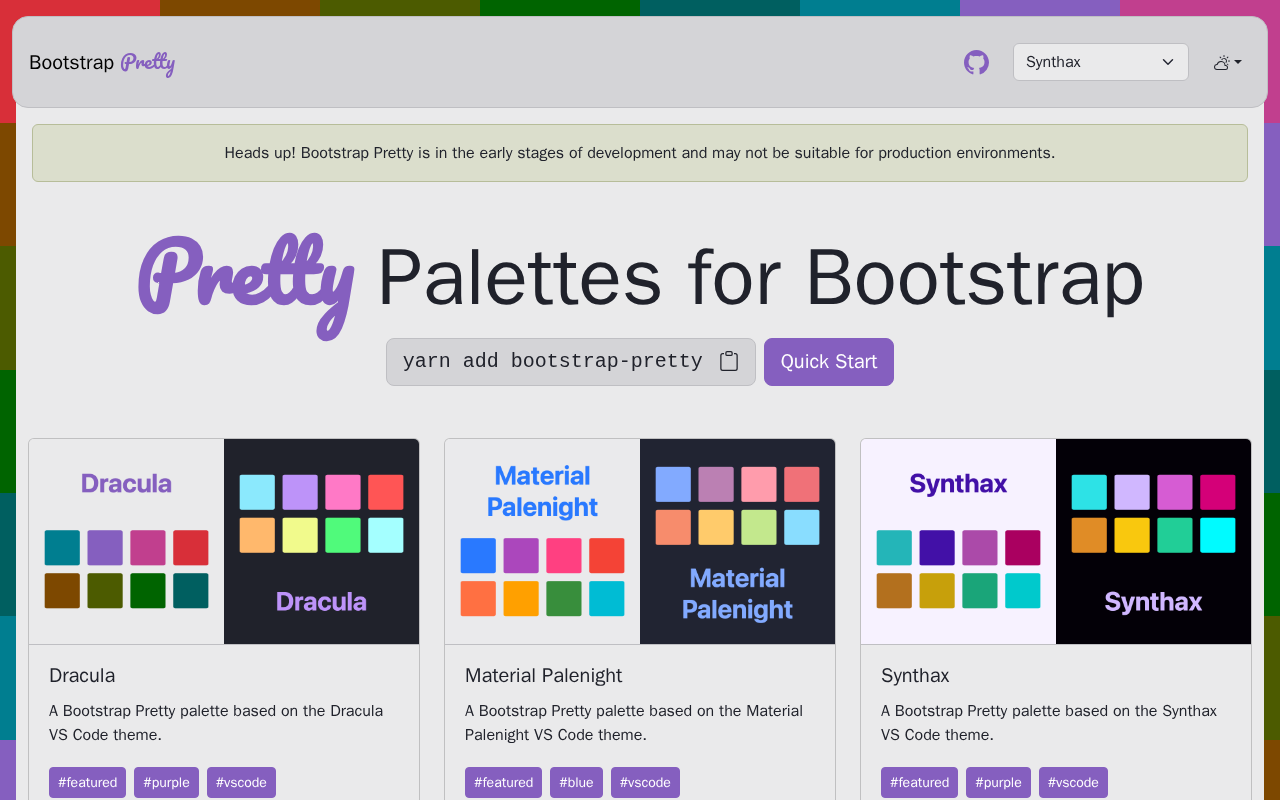Select the #vscode tag under Synthax
The image size is (1280, 800).
pos(1074,782)
